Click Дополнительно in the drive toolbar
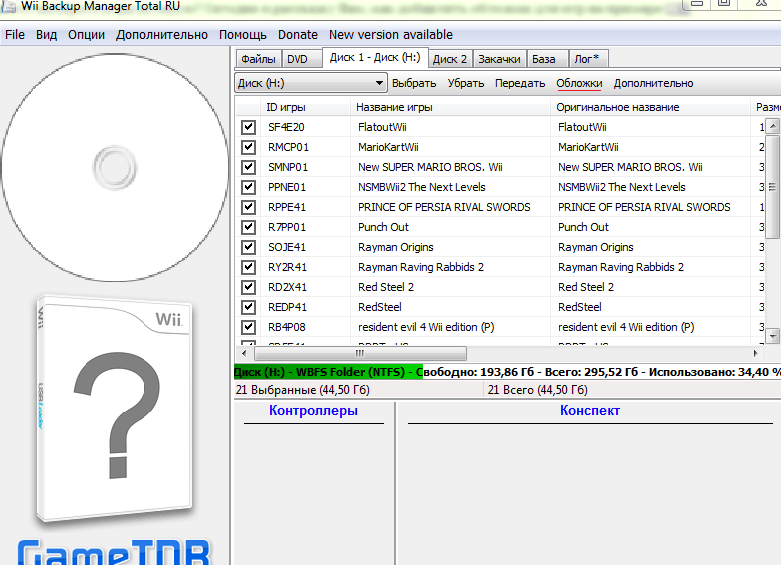 tap(653, 83)
